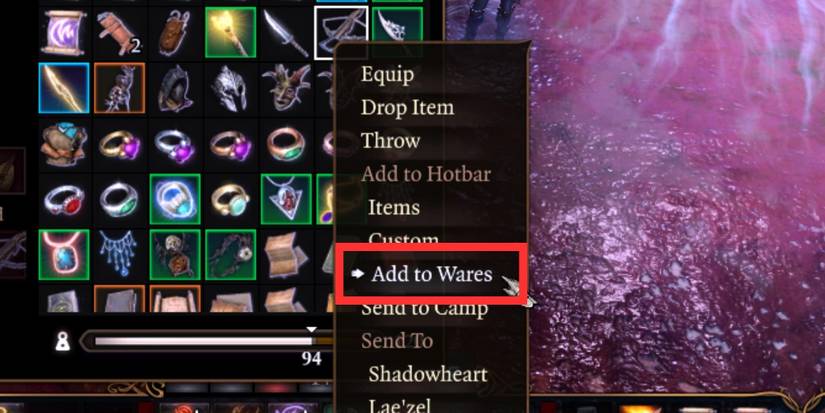Add item to Items hotbar

pyautogui.click(x=394, y=207)
